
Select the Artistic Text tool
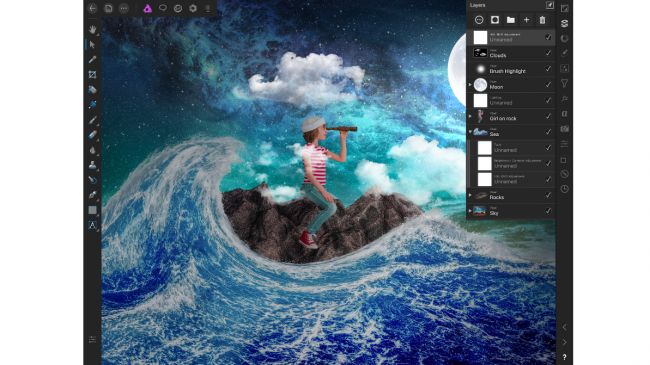92,225
